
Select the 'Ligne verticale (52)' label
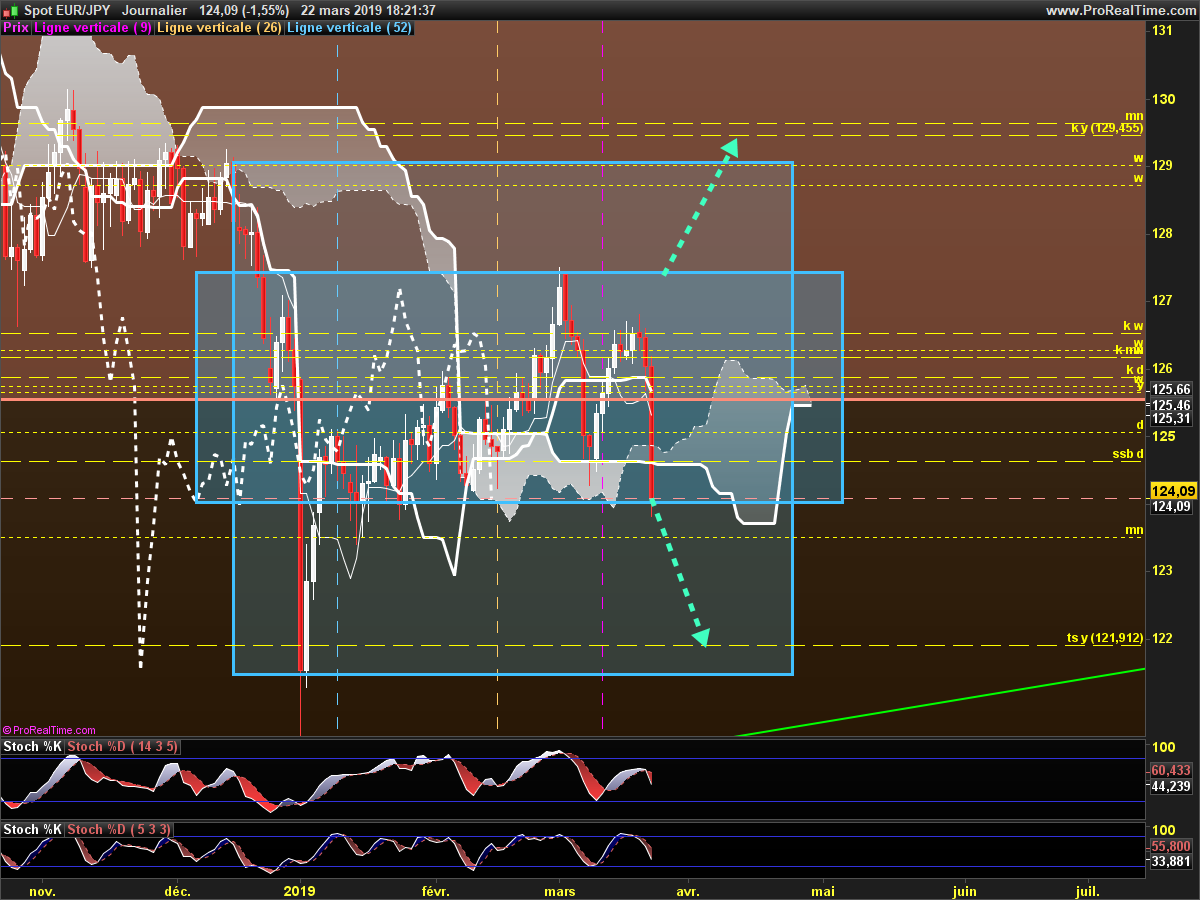[349, 28]
